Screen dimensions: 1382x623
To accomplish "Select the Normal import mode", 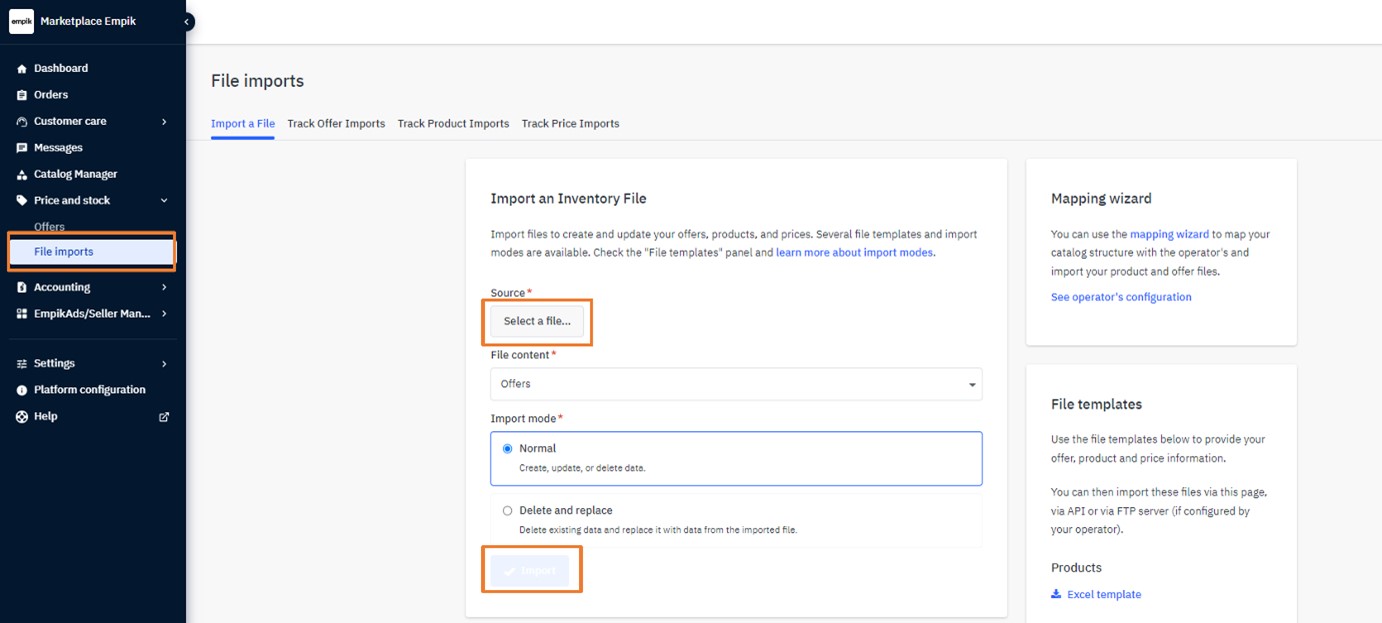I will (x=507, y=449).
